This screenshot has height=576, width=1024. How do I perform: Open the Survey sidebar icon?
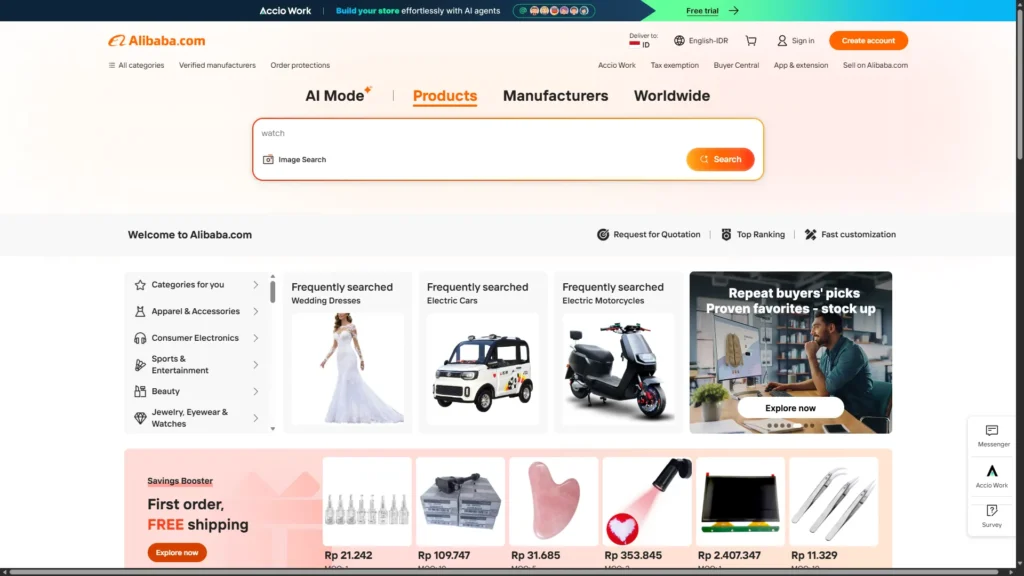992,511
